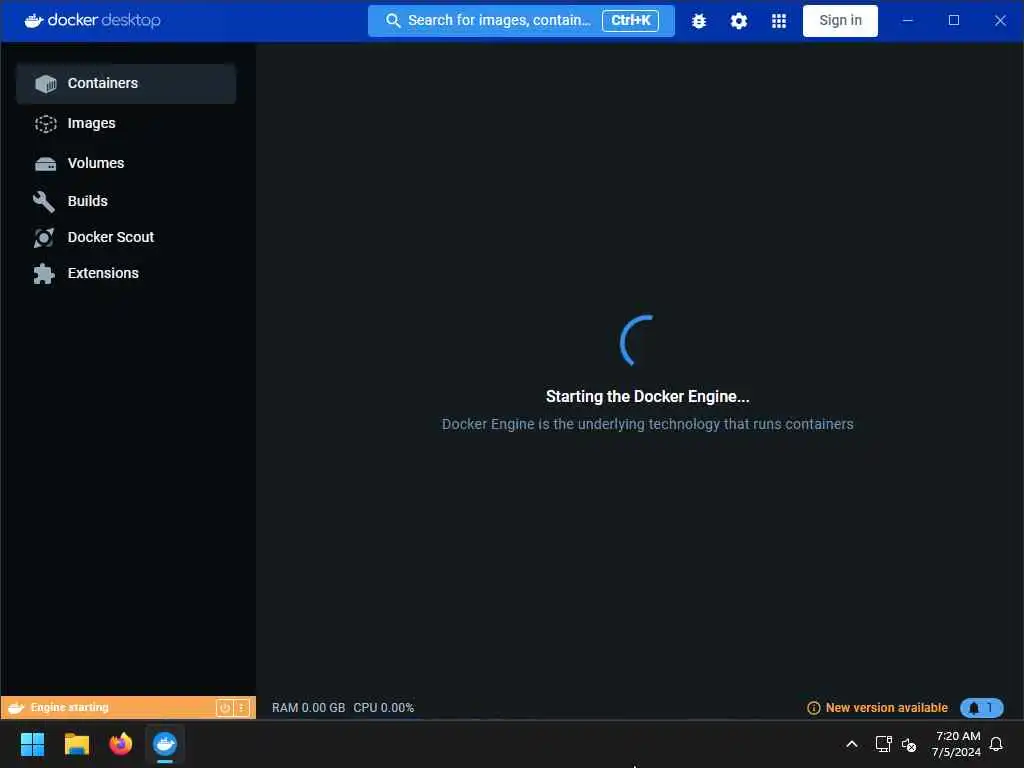This screenshot has height=768, width=1024.
Task: Click the info icon beside New version
Action: point(814,708)
